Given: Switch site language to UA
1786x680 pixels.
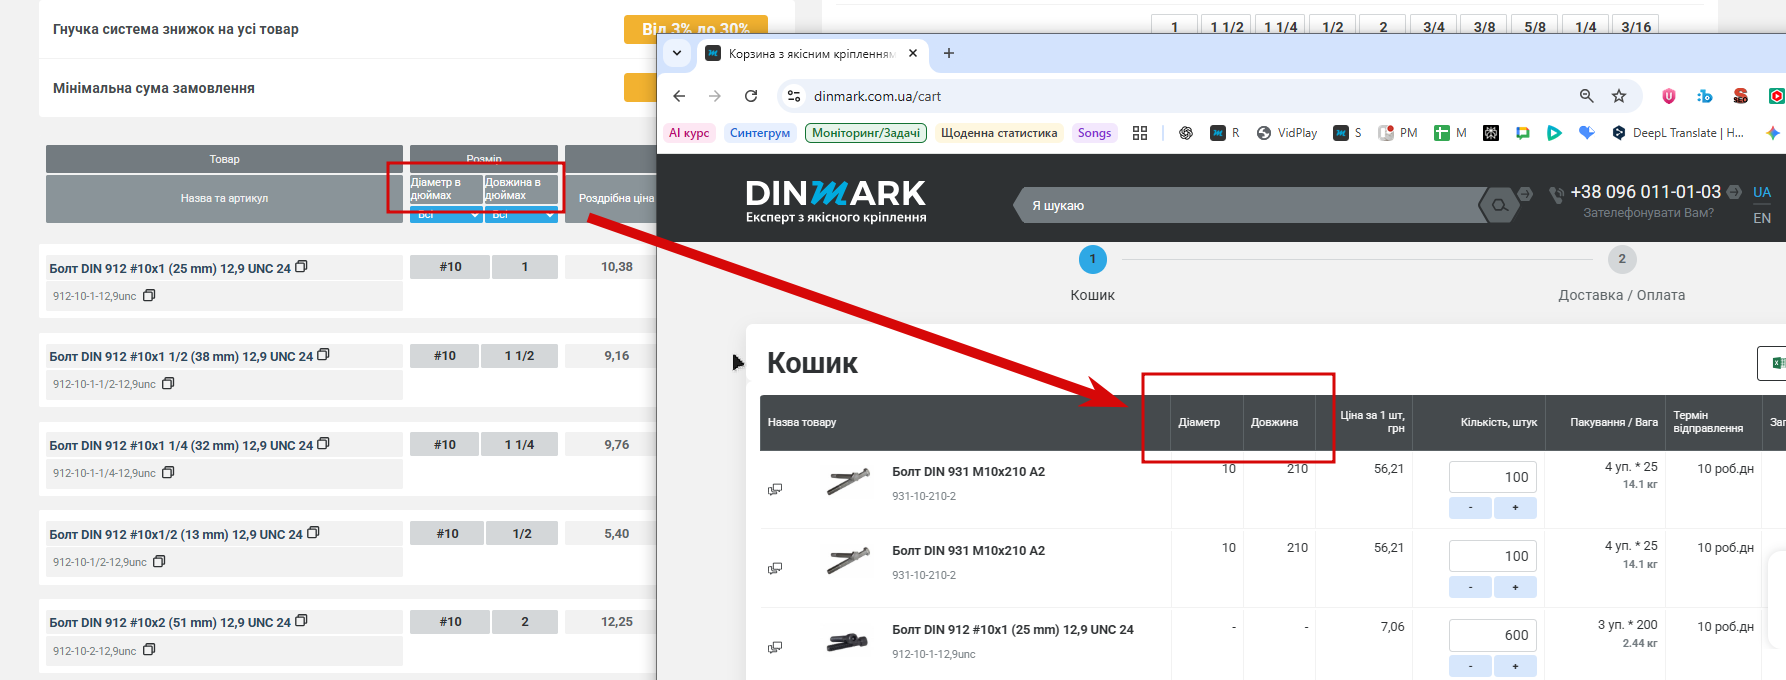Looking at the screenshot, I should [x=1762, y=192].
